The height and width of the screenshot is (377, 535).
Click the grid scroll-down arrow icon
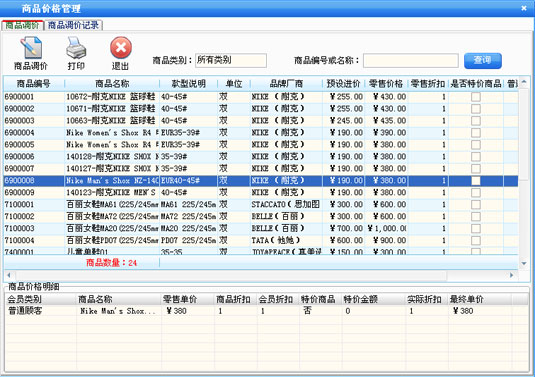[524, 263]
